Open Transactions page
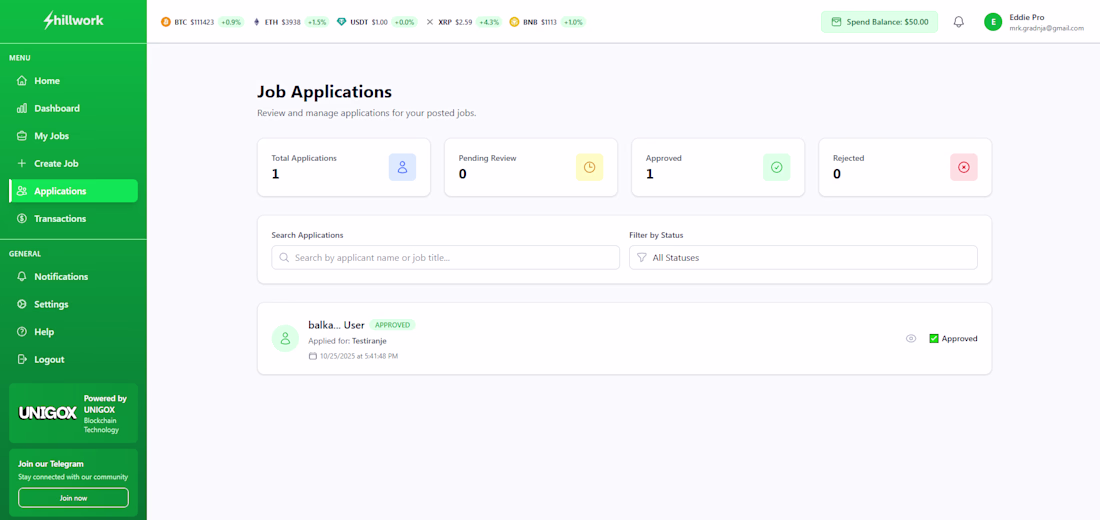Viewport: 1100px width, 520px height. coord(73,218)
